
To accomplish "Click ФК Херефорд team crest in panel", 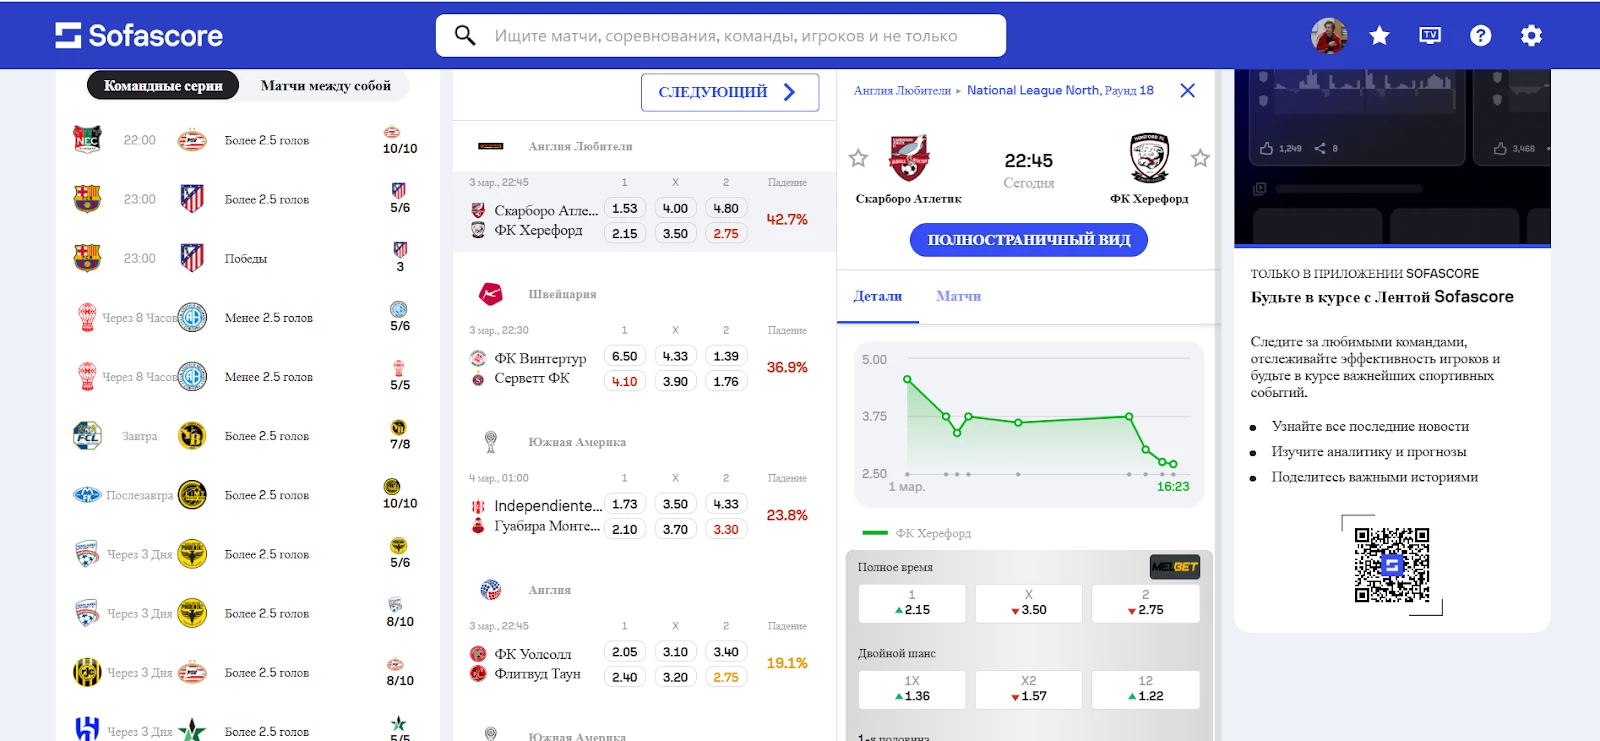I will point(1150,158).
